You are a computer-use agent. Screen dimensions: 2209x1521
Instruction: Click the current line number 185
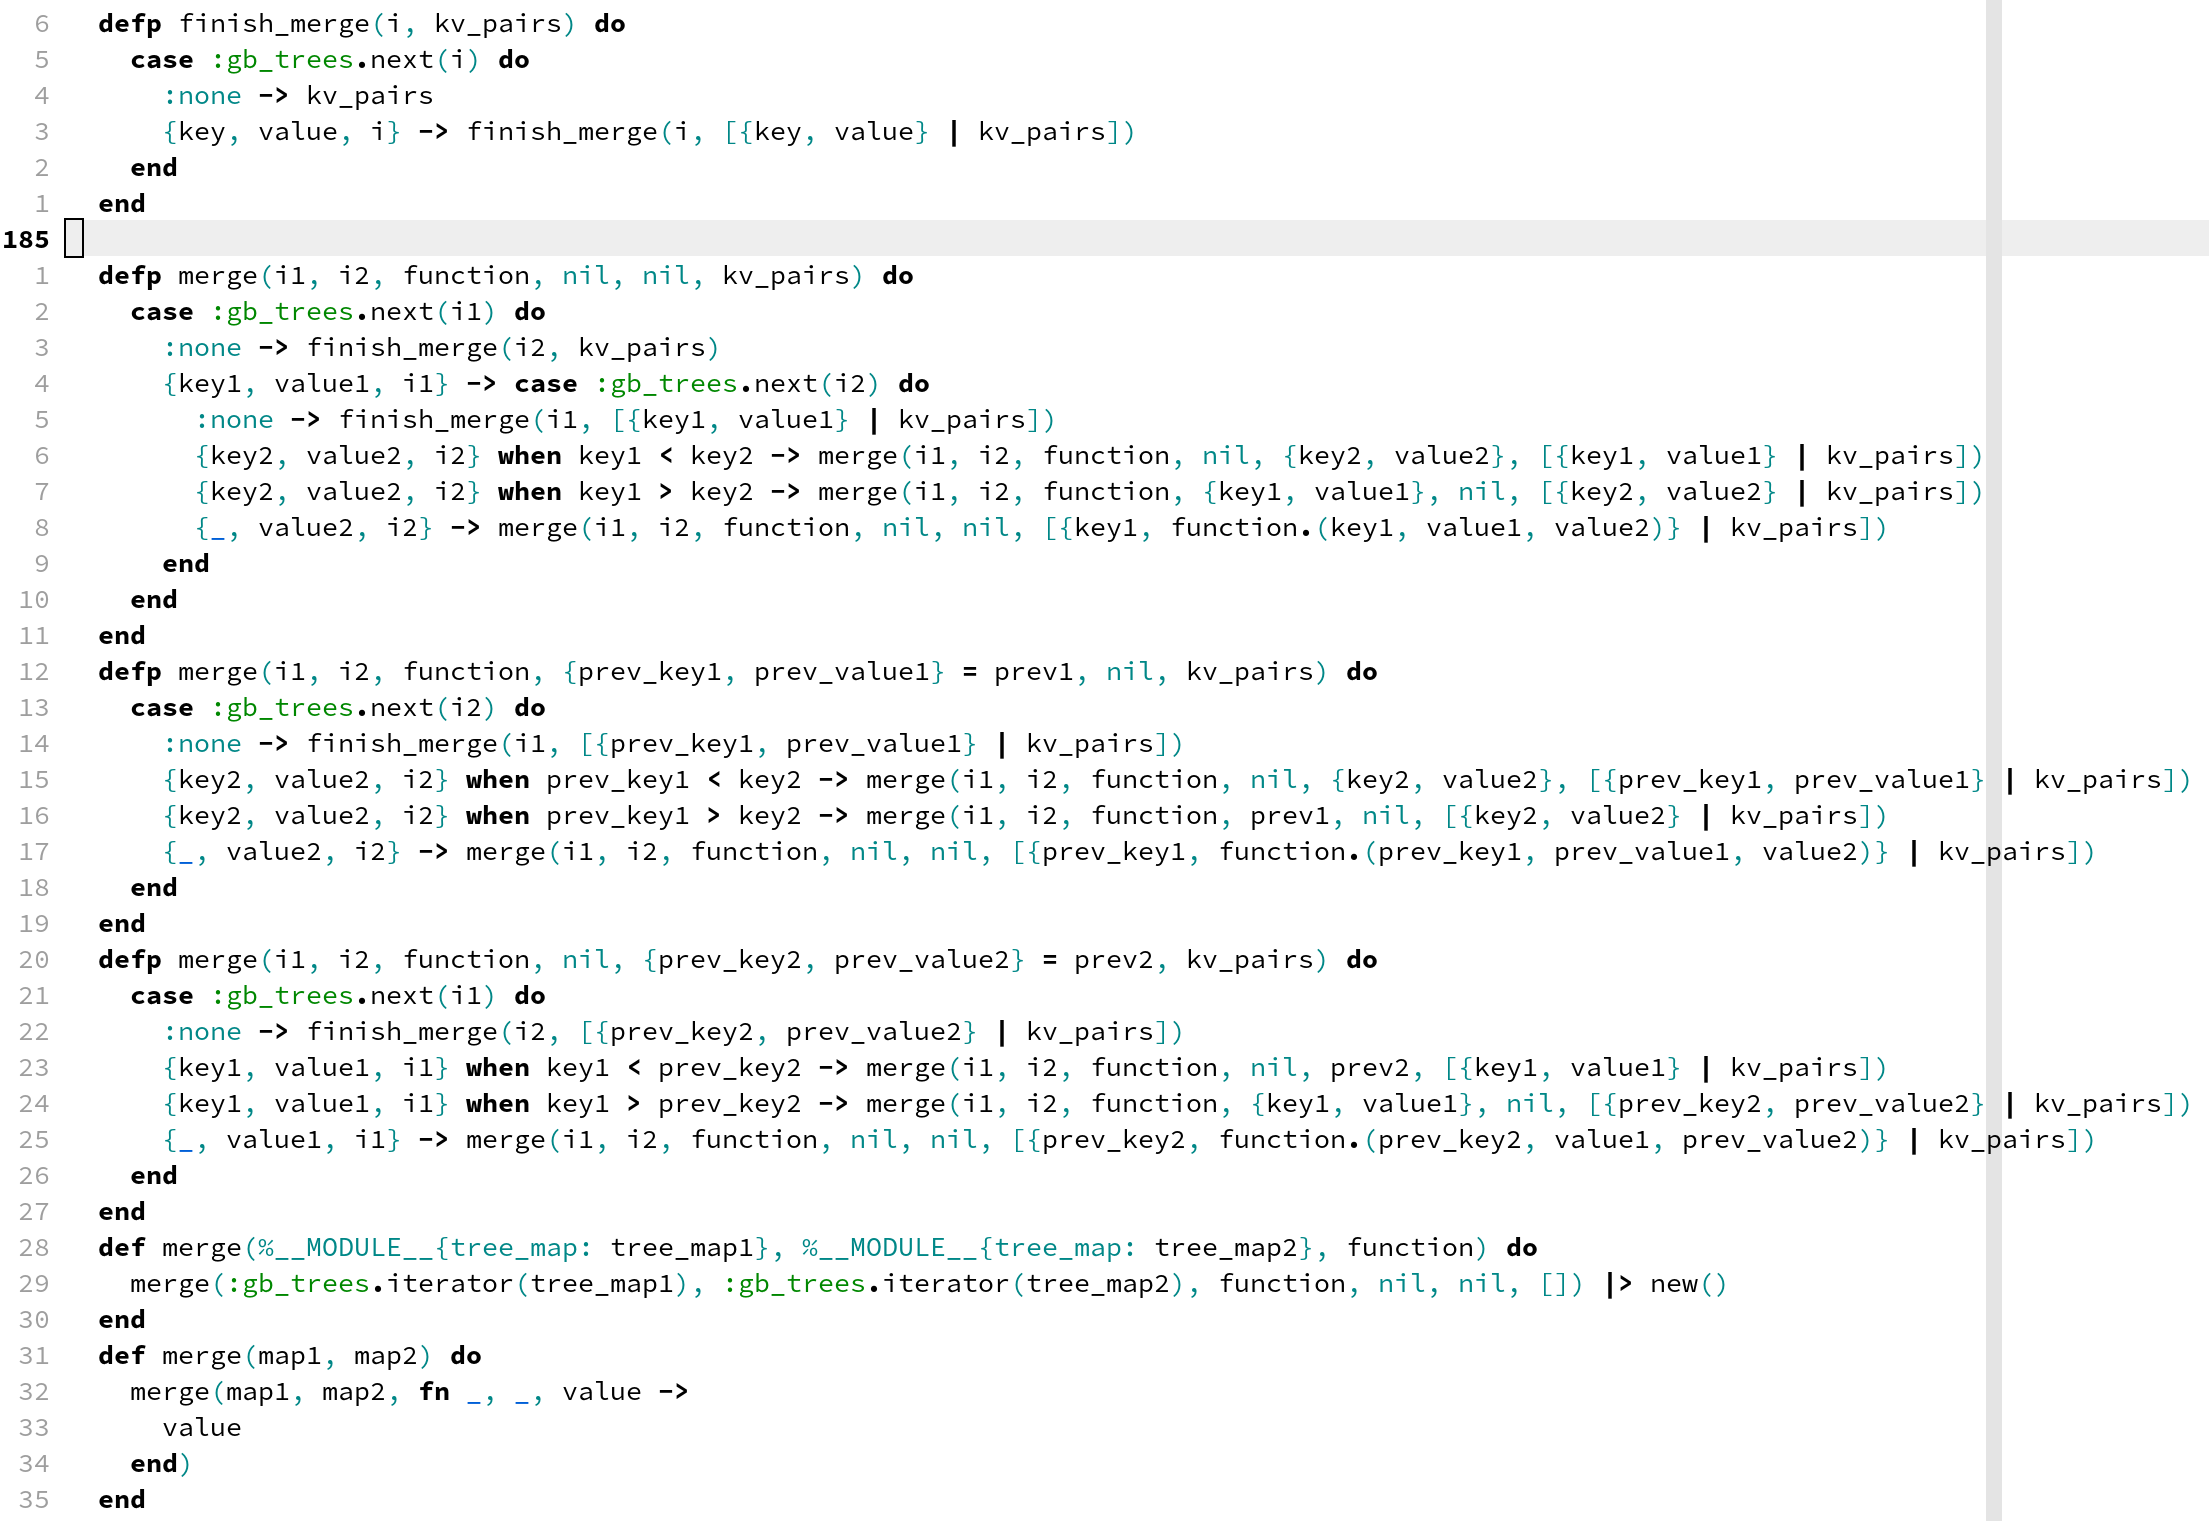coord(26,240)
